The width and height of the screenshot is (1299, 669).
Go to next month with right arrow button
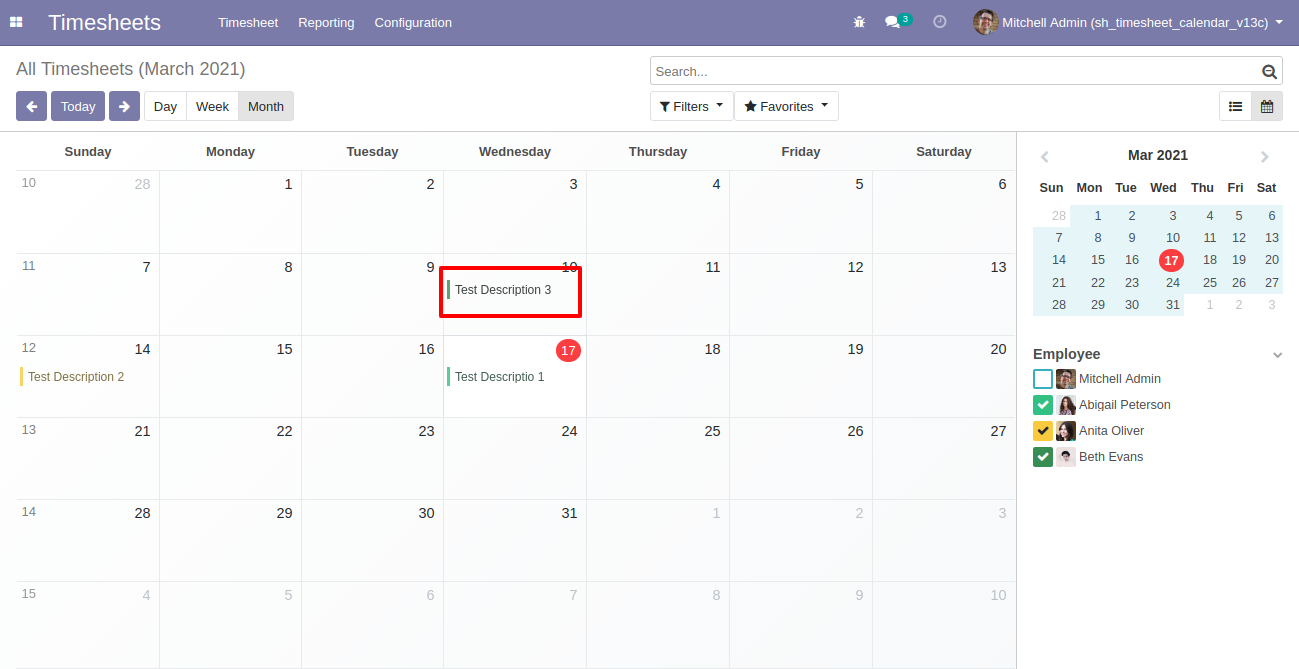[124, 106]
